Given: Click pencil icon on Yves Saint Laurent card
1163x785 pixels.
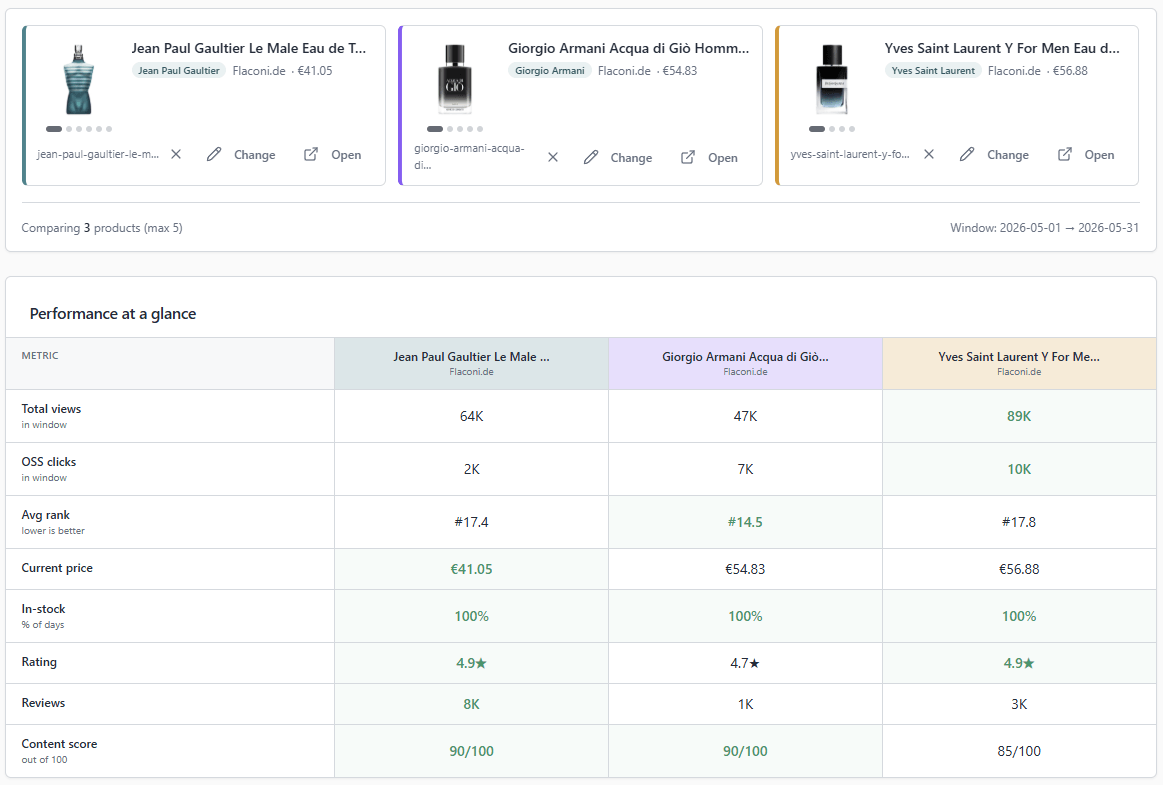Looking at the screenshot, I should [x=966, y=154].
